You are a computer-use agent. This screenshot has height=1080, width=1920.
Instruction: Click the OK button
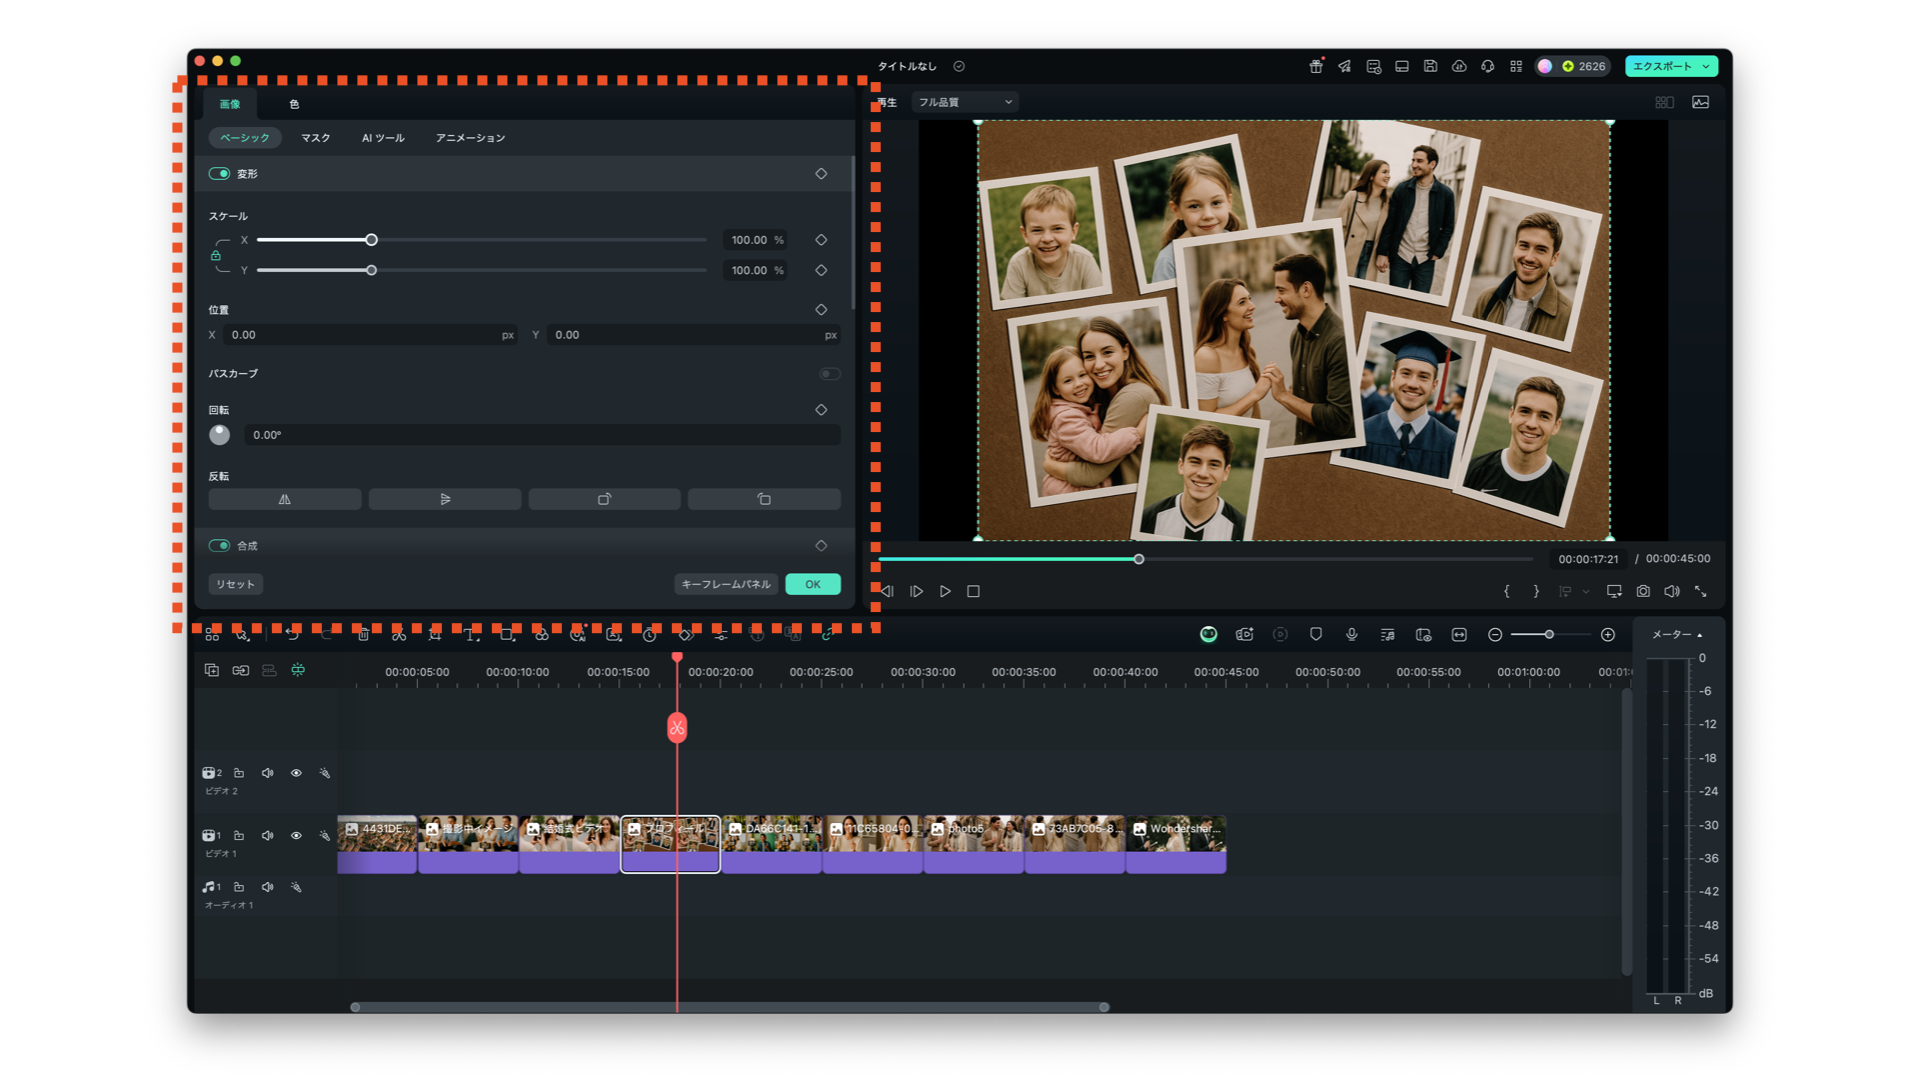click(x=813, y=584)
